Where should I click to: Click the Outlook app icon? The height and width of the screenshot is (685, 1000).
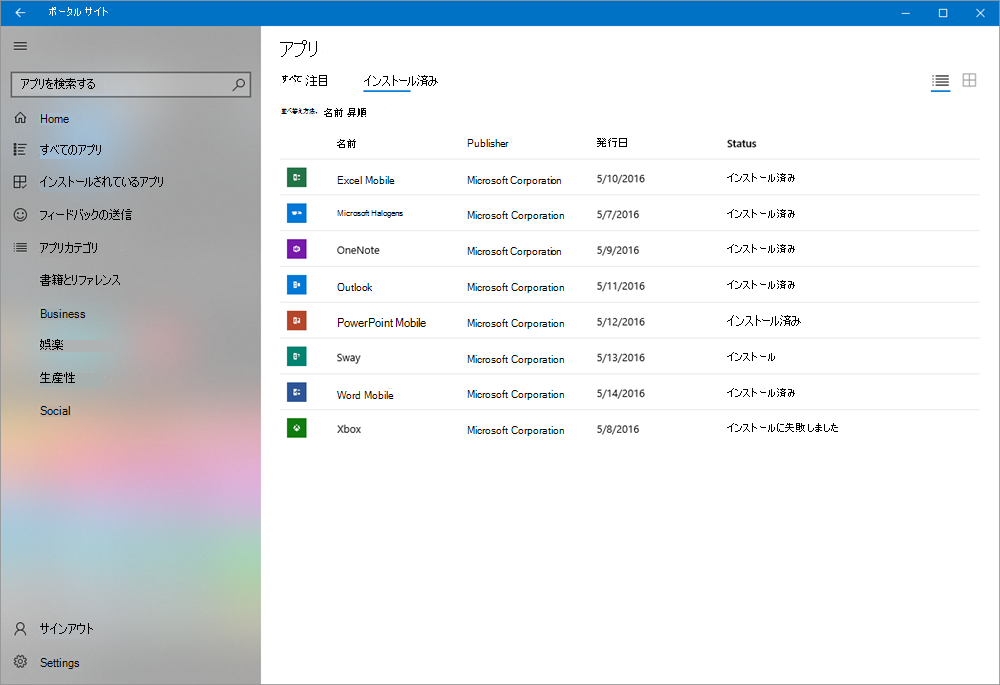(x=297, y=284)
